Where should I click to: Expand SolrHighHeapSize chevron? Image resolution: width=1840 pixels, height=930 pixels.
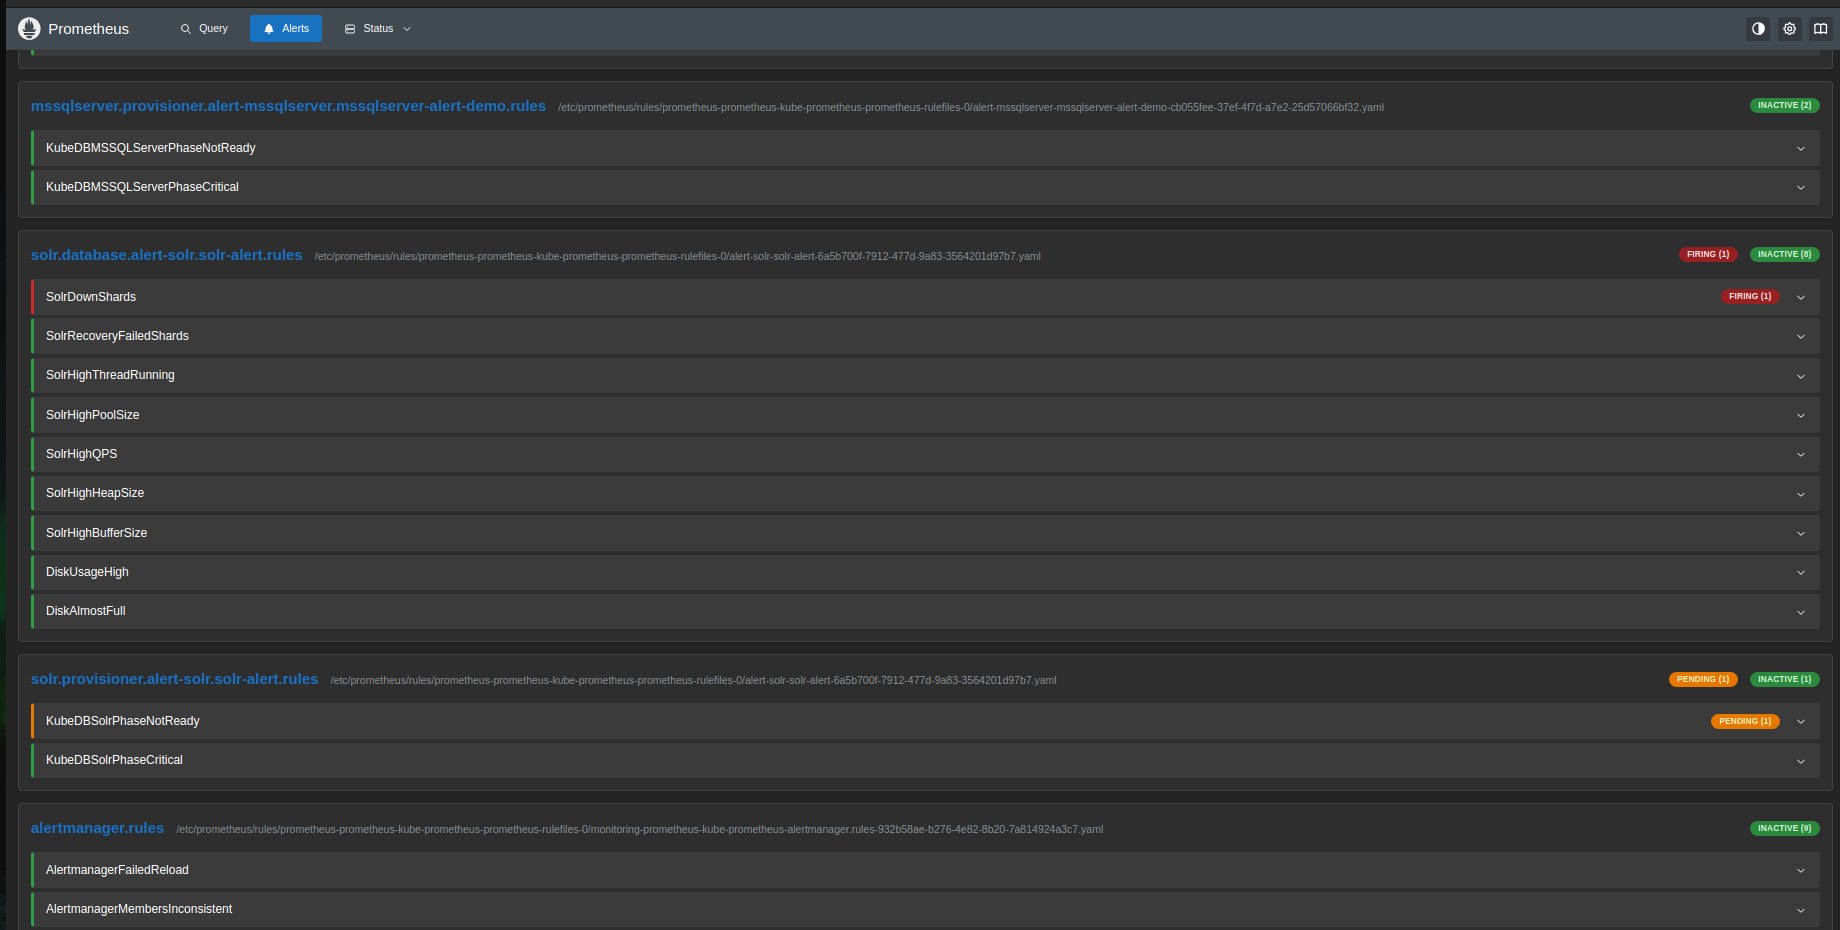(1801, 494)
